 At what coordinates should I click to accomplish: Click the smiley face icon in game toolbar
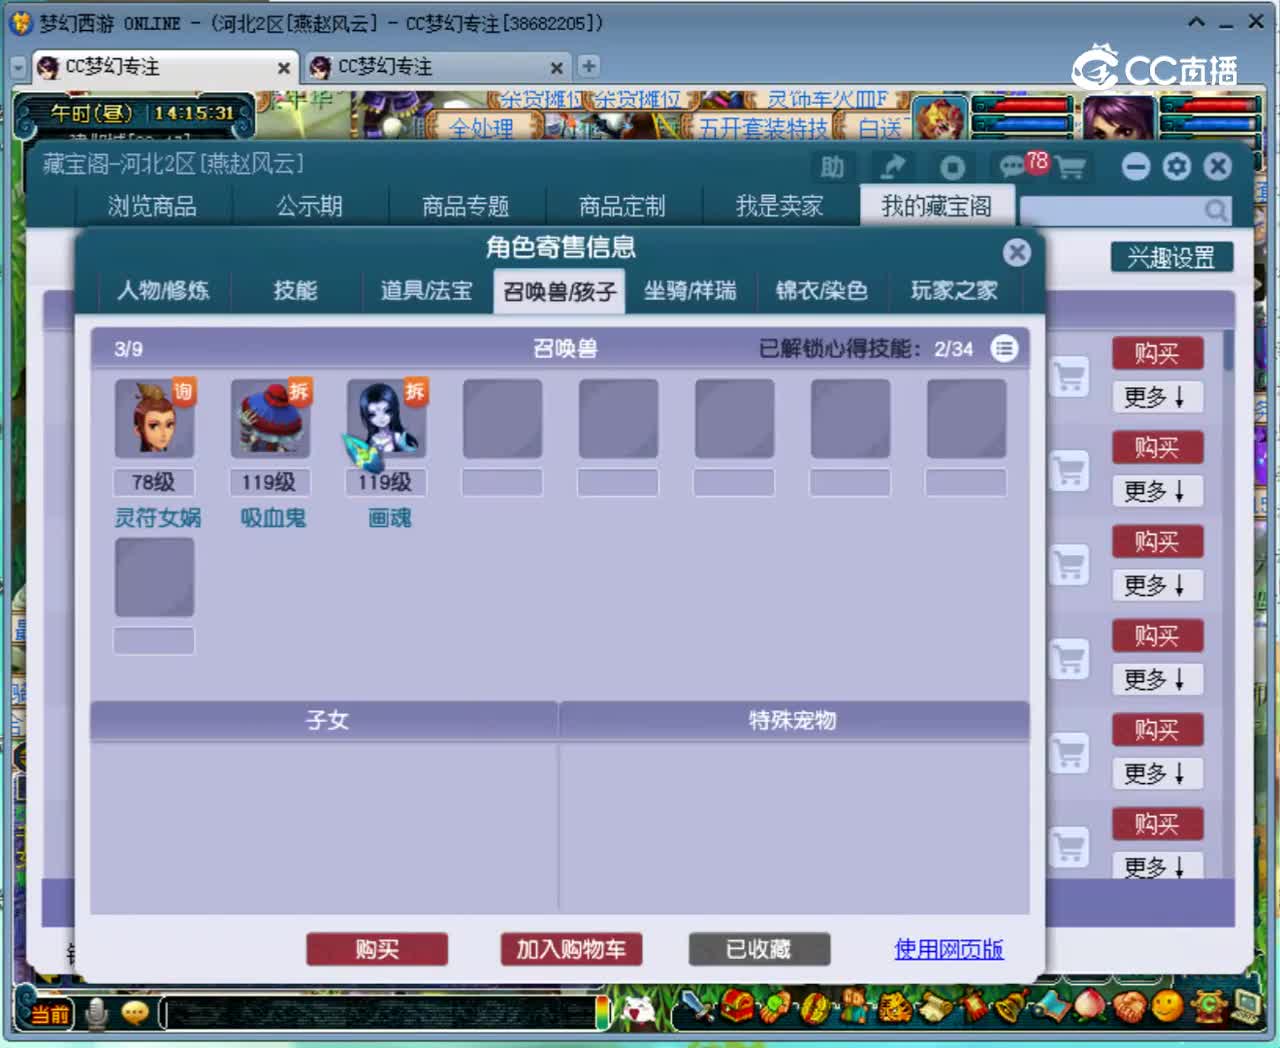click(x=1168, y=1007)
